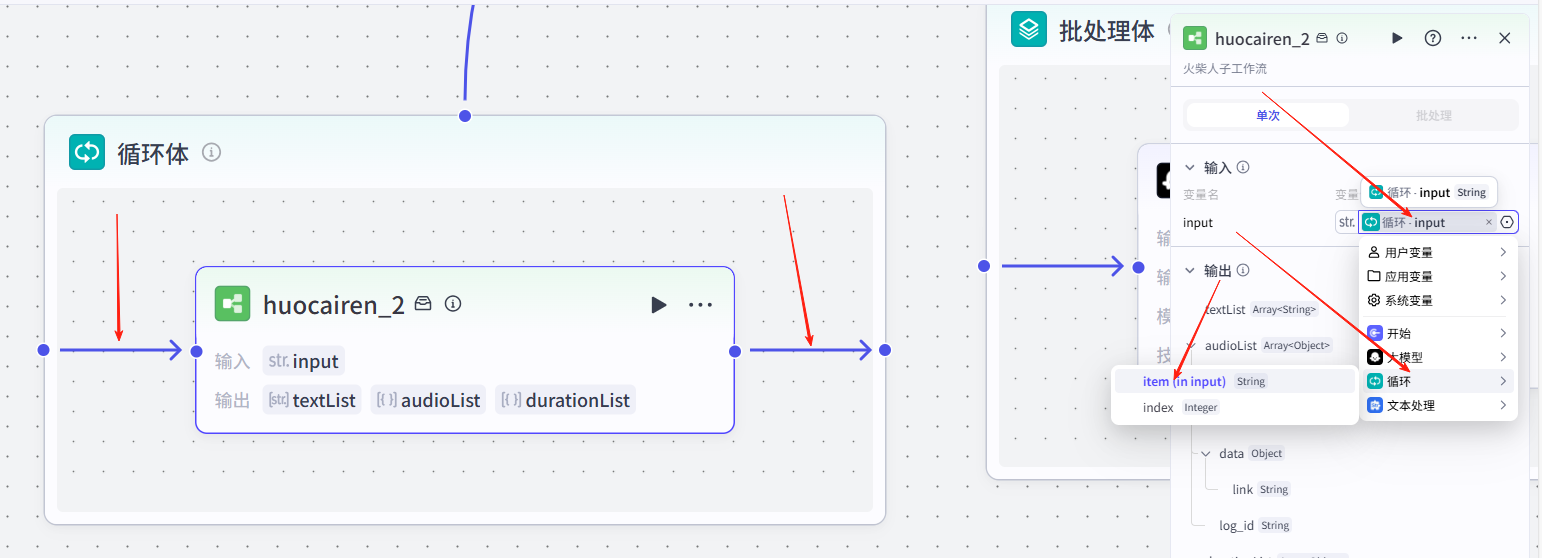Screen dimensions: 1542x558
Task: Open the 大模型 variable submenu
Action: [x=1437, y=357]
